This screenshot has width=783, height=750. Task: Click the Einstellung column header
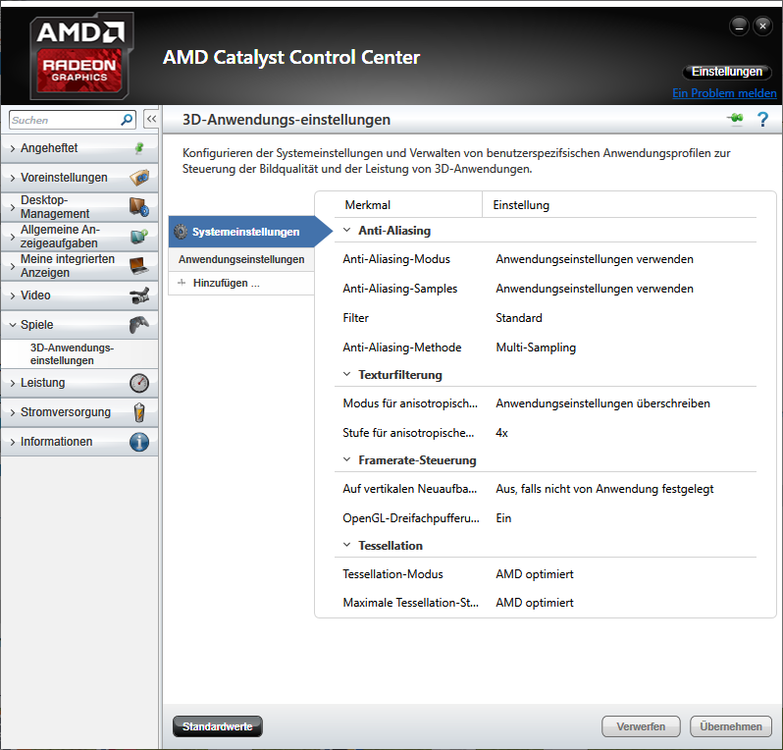(521, 205)
